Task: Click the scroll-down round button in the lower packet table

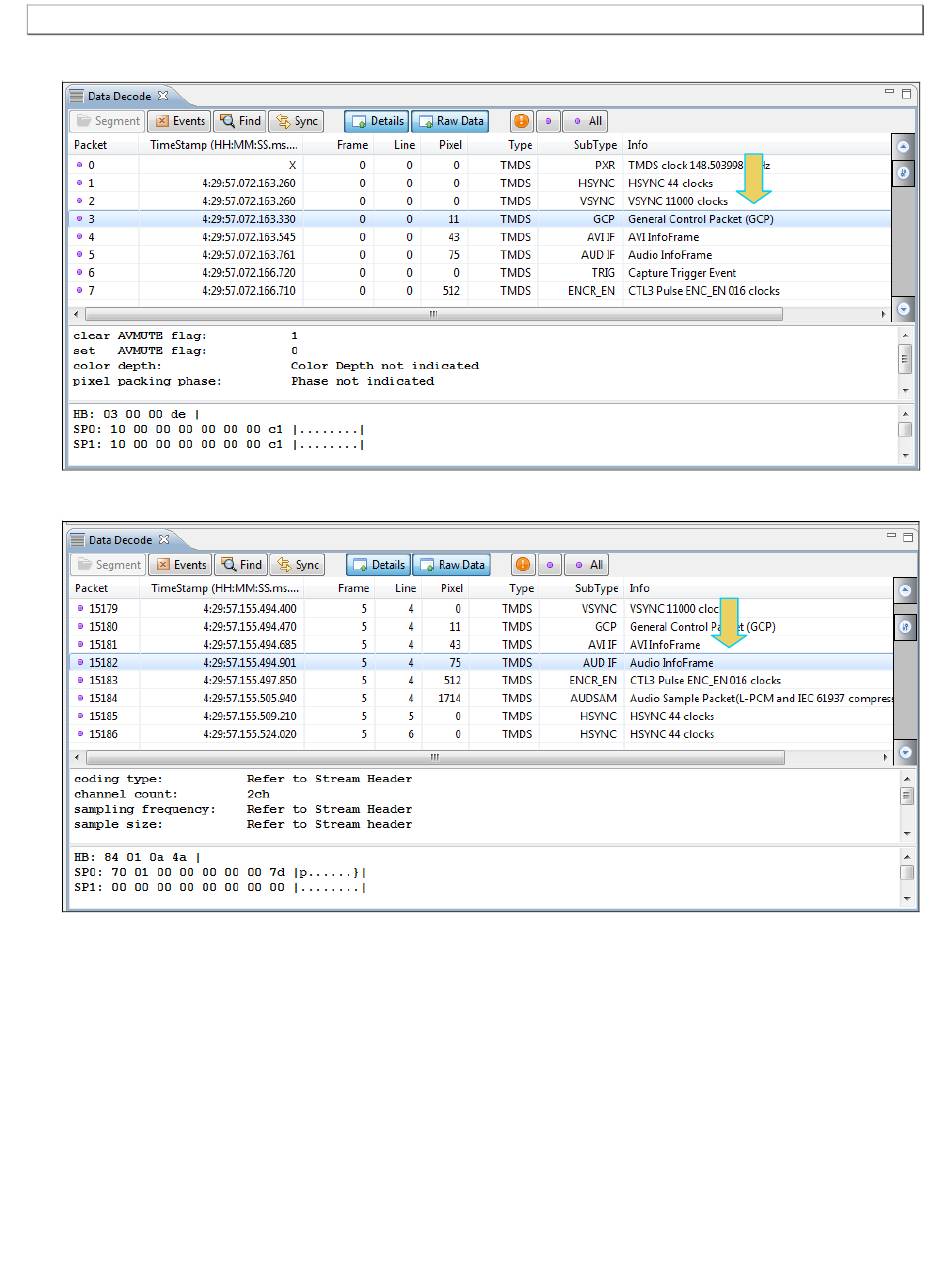Action: pos(906,752)
